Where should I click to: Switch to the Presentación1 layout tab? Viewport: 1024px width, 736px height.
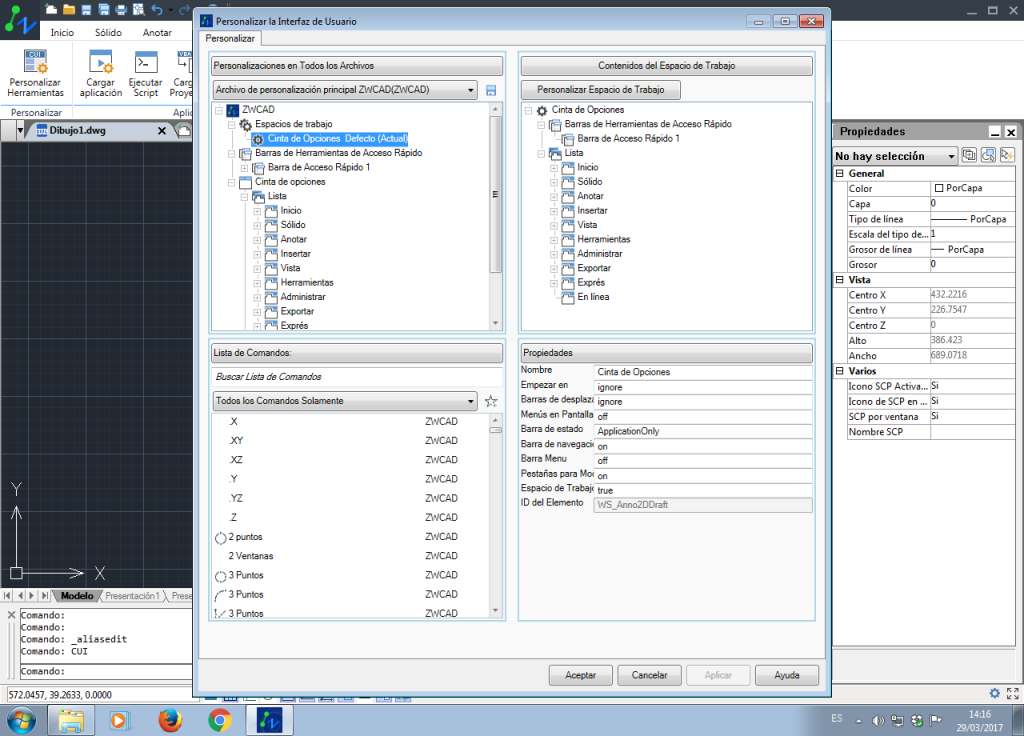point(132,596)
